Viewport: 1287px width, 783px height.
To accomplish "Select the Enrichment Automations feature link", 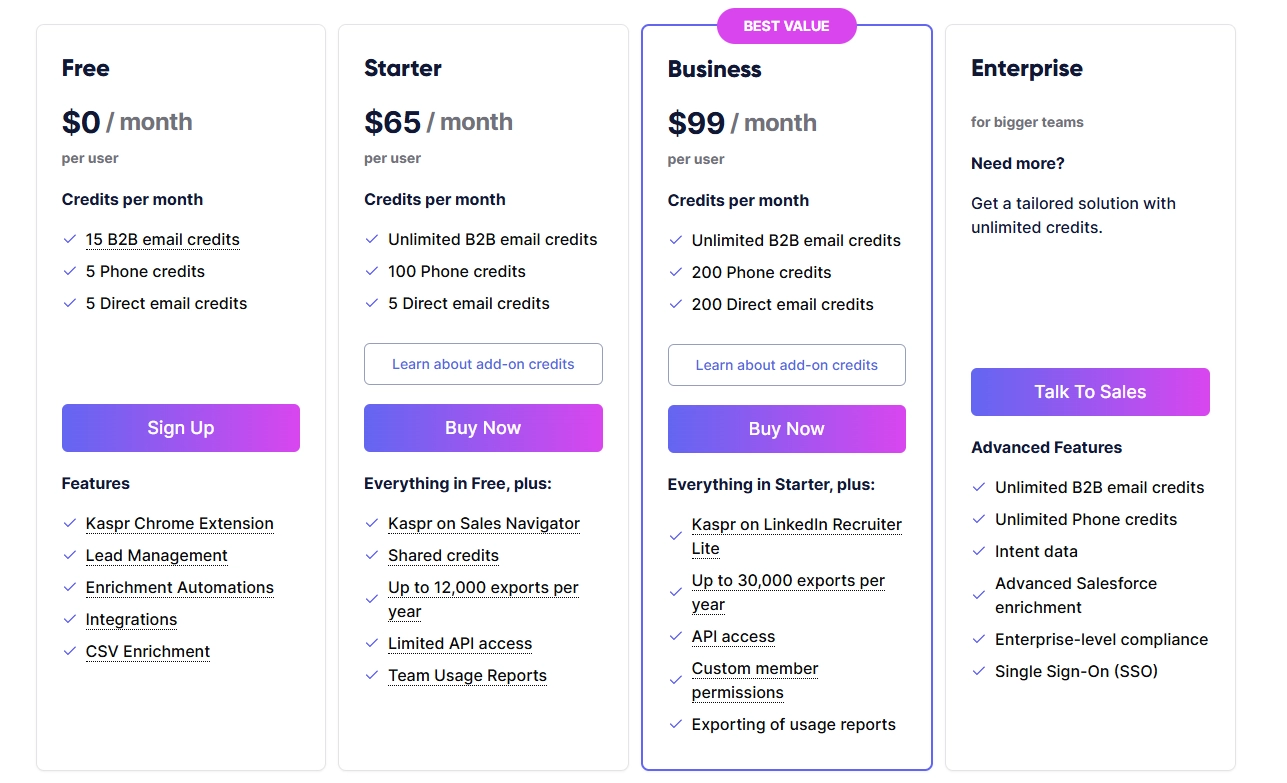I will coord(180,588).
